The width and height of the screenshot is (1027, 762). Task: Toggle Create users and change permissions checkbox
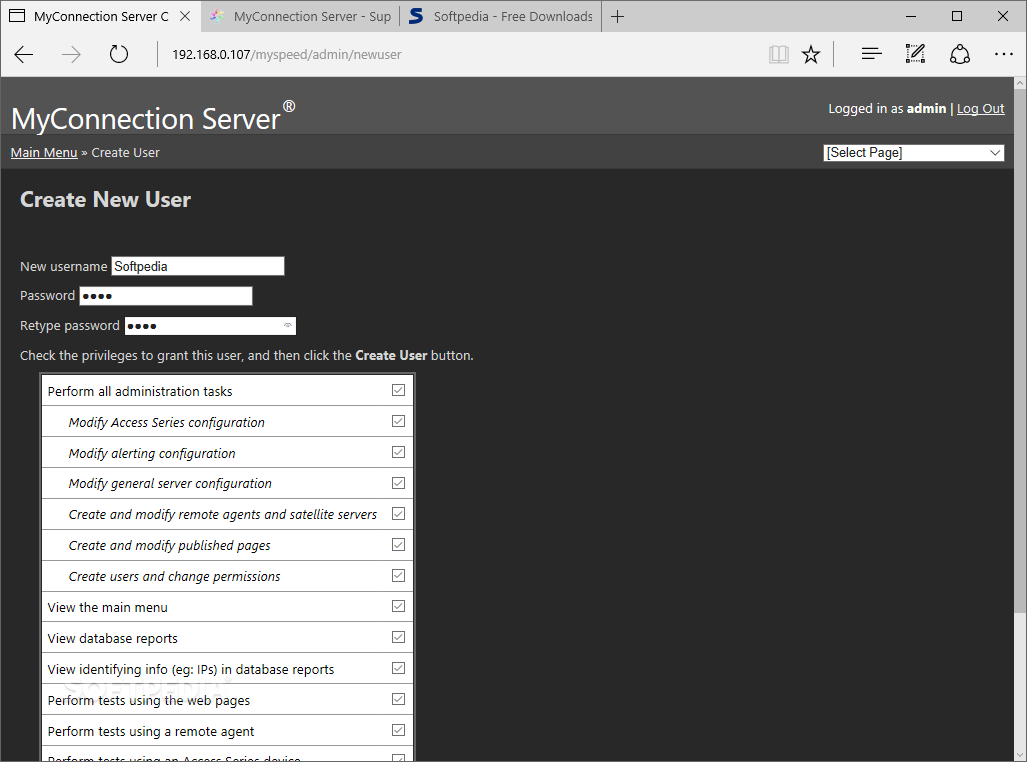(x=398, y=575)
